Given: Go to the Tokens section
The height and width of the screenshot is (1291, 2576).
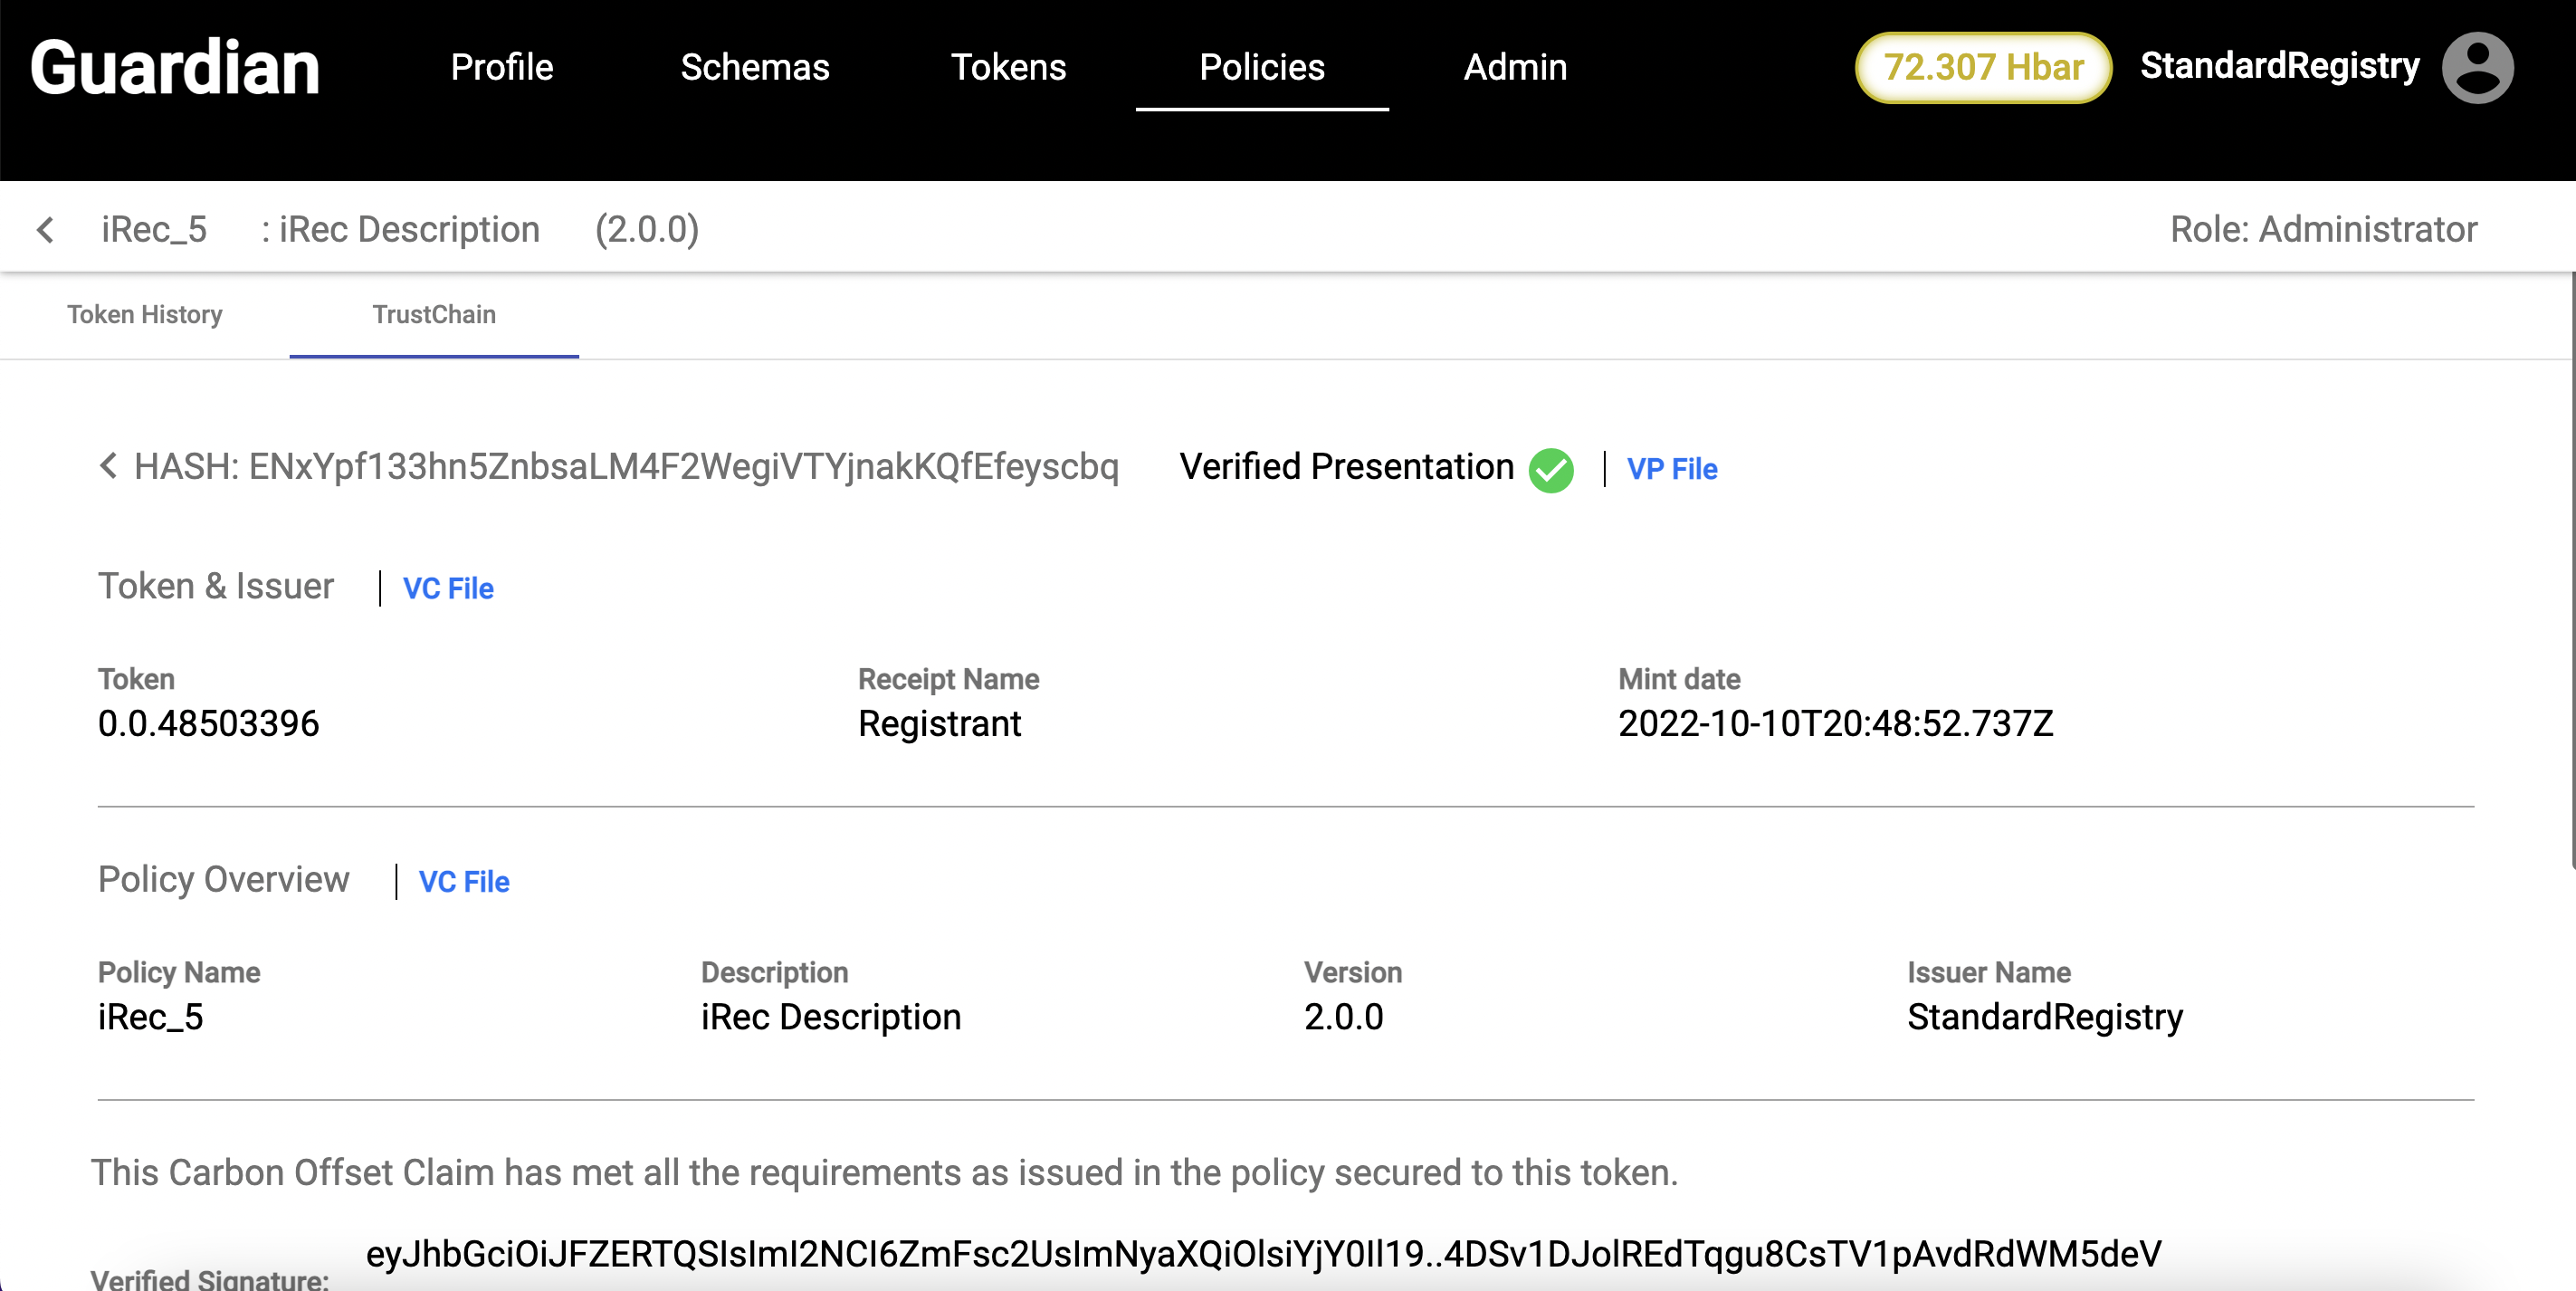Looking at the screenshot, I should point(1008,67).
